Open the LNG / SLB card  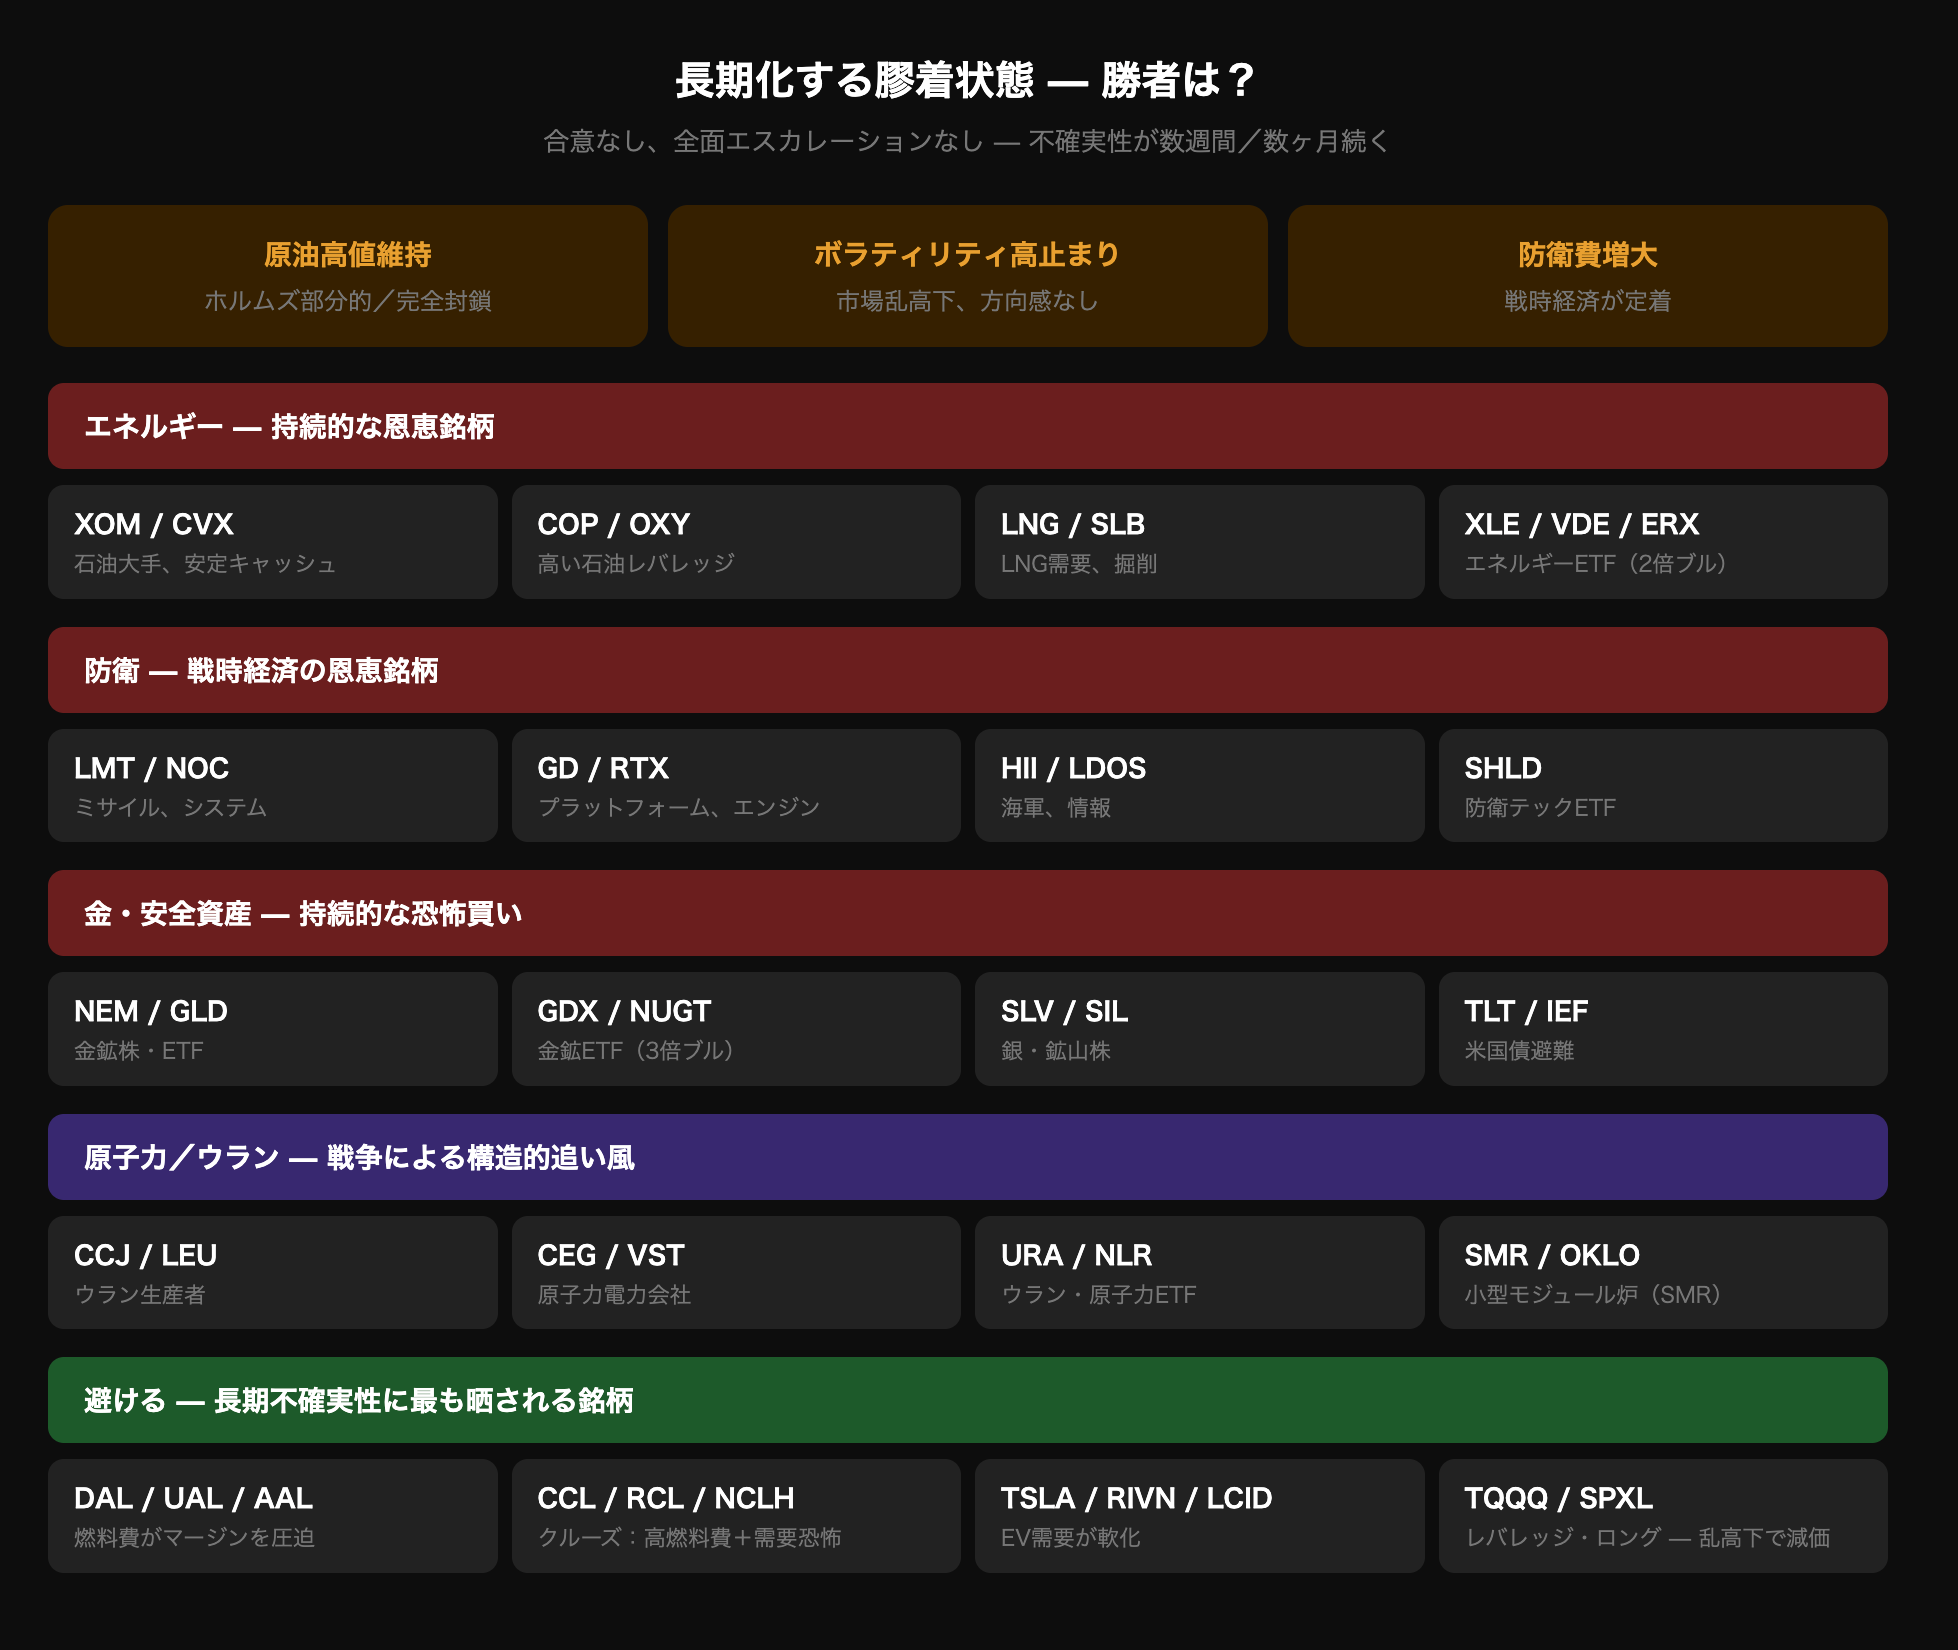tap(1199, 542)
